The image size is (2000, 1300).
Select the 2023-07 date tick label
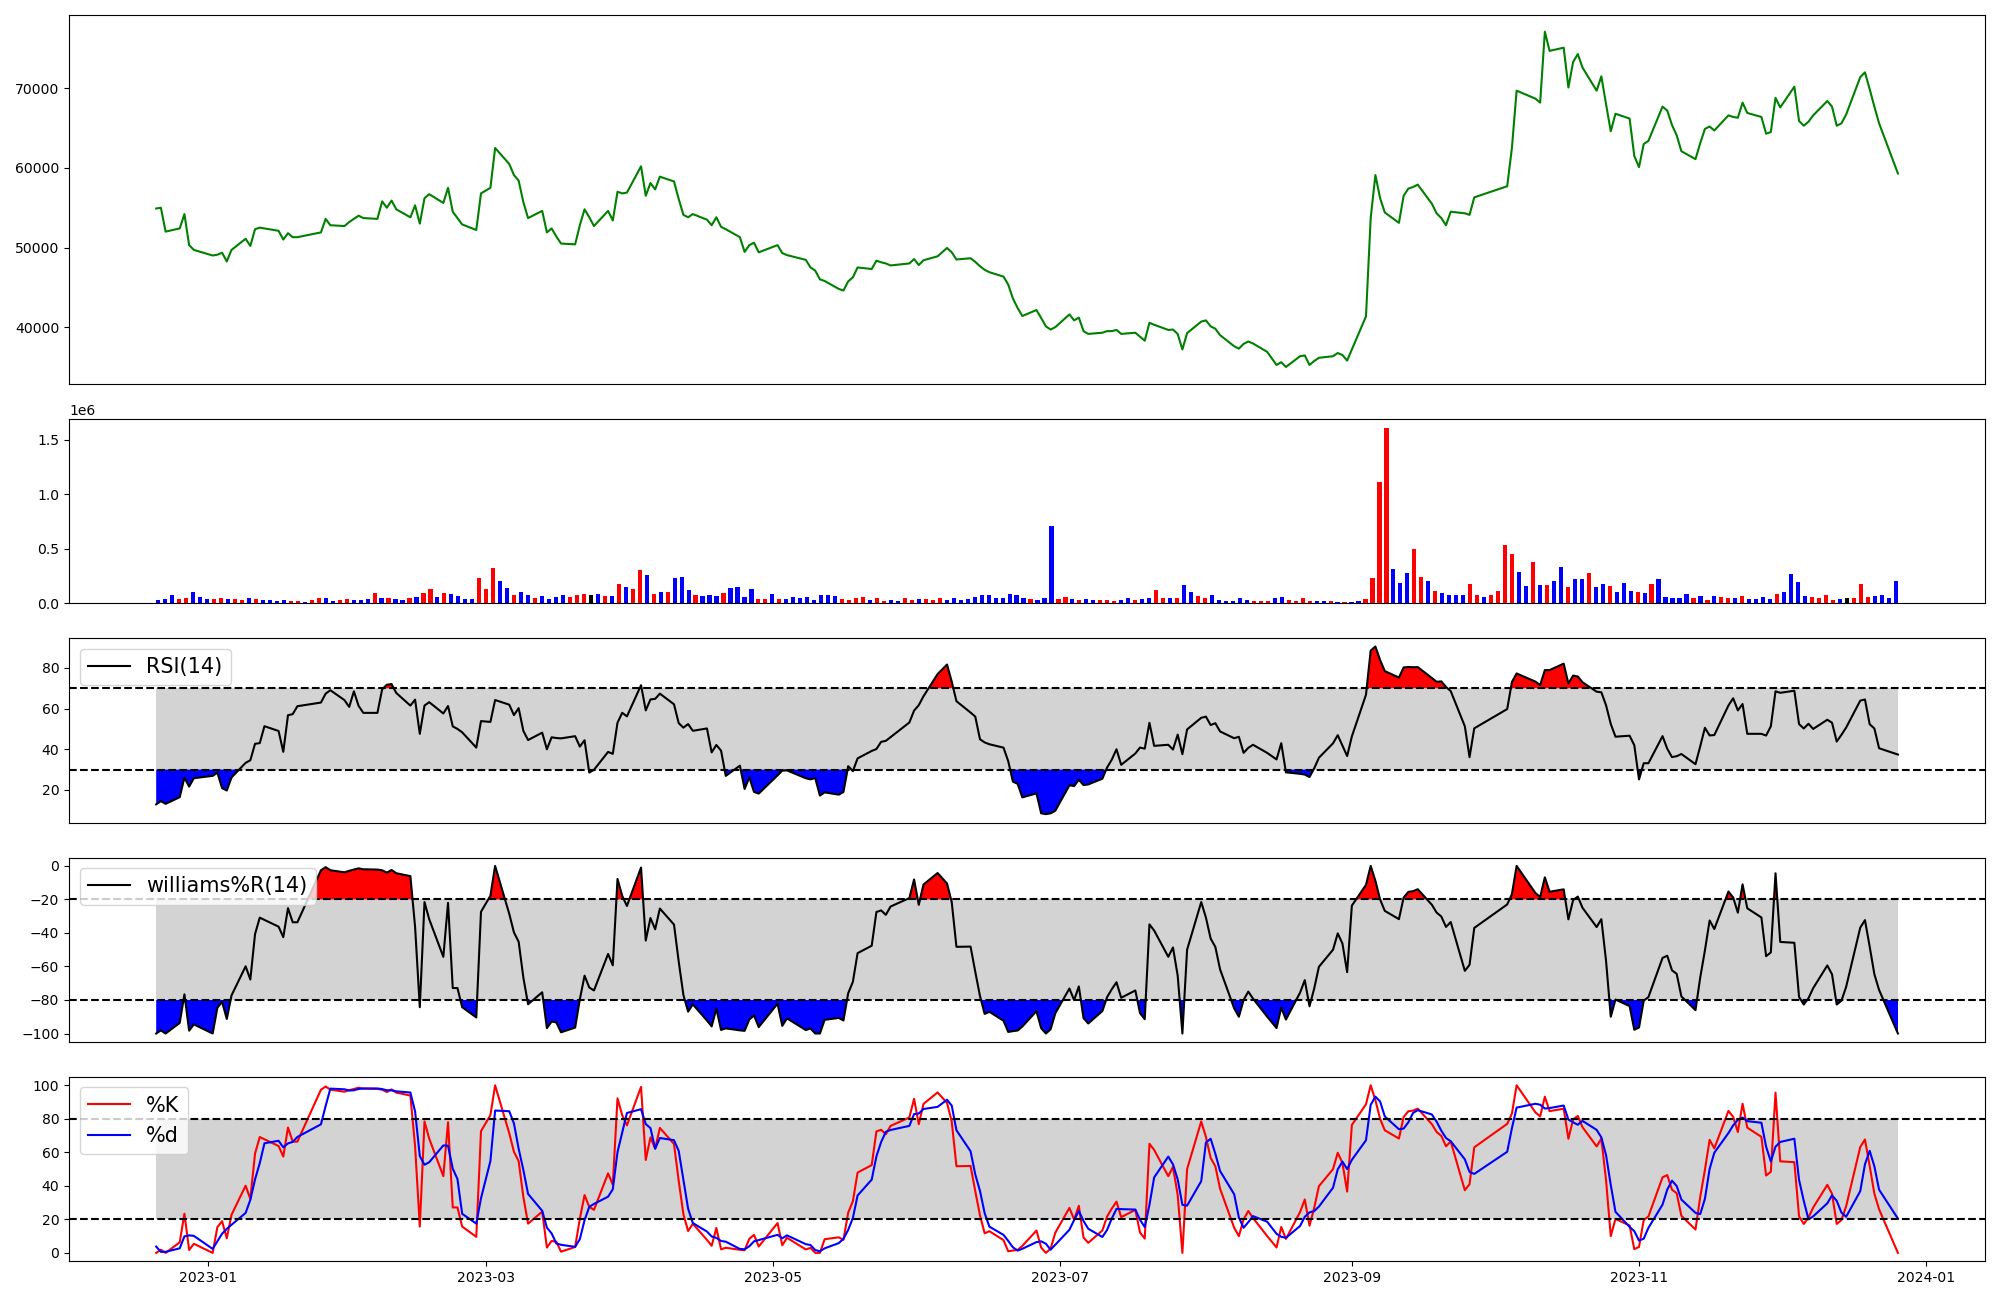(x=1060, y=1277)
